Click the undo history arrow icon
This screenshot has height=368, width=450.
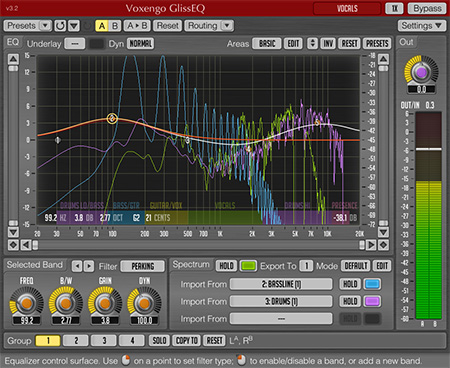(60, 26)
